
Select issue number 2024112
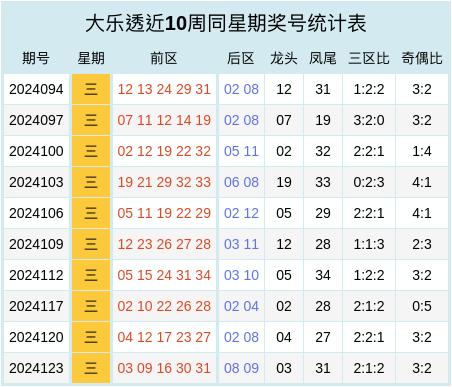point(36,275)
